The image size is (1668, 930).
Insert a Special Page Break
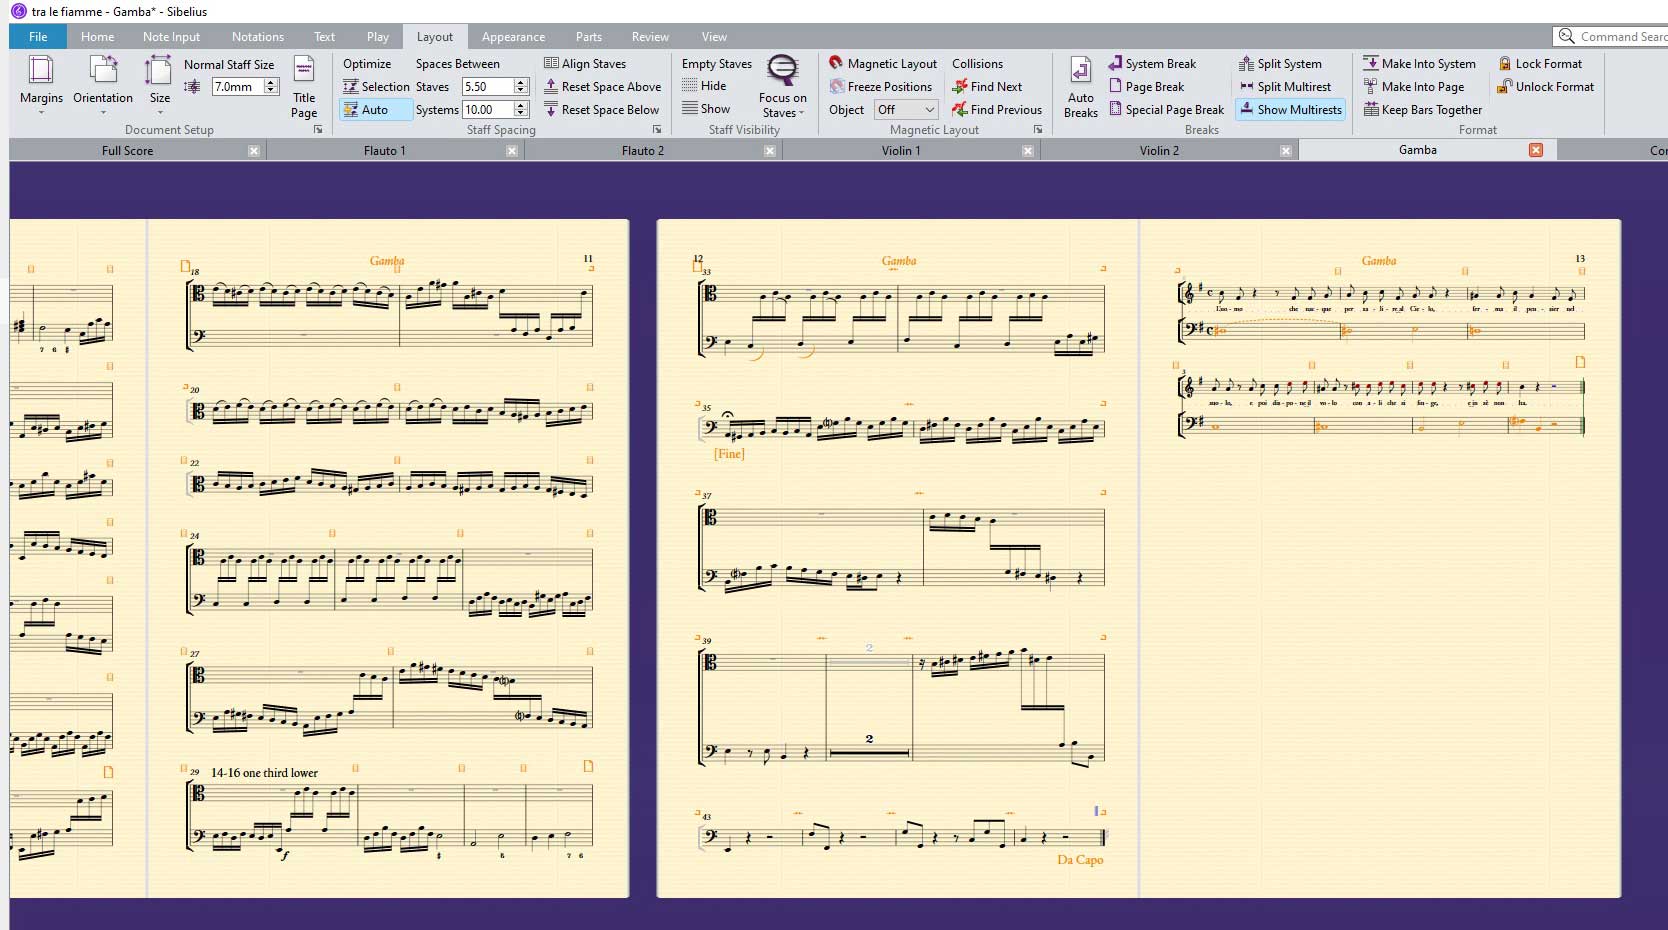click(x=1166, y=110)
